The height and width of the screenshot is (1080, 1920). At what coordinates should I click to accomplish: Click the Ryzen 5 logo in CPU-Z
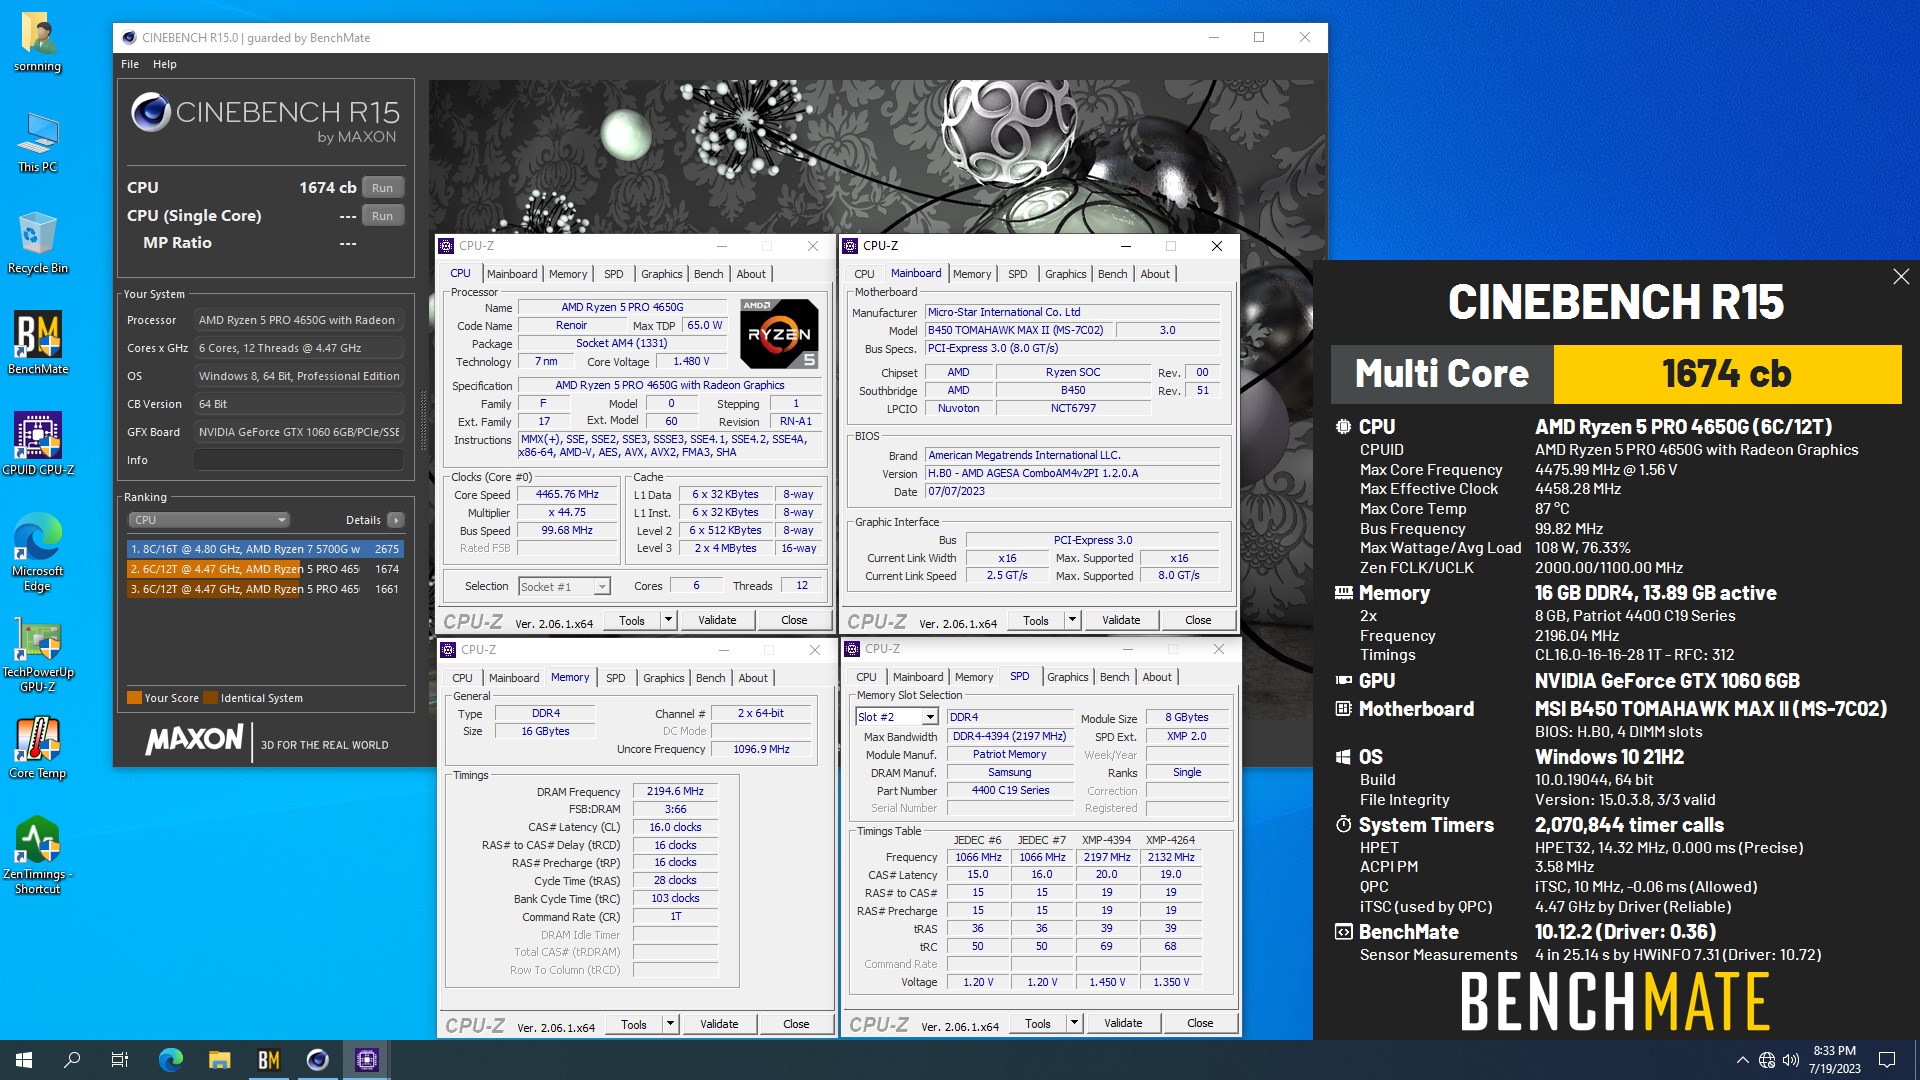pyautogui.click(x=779, y=334)
